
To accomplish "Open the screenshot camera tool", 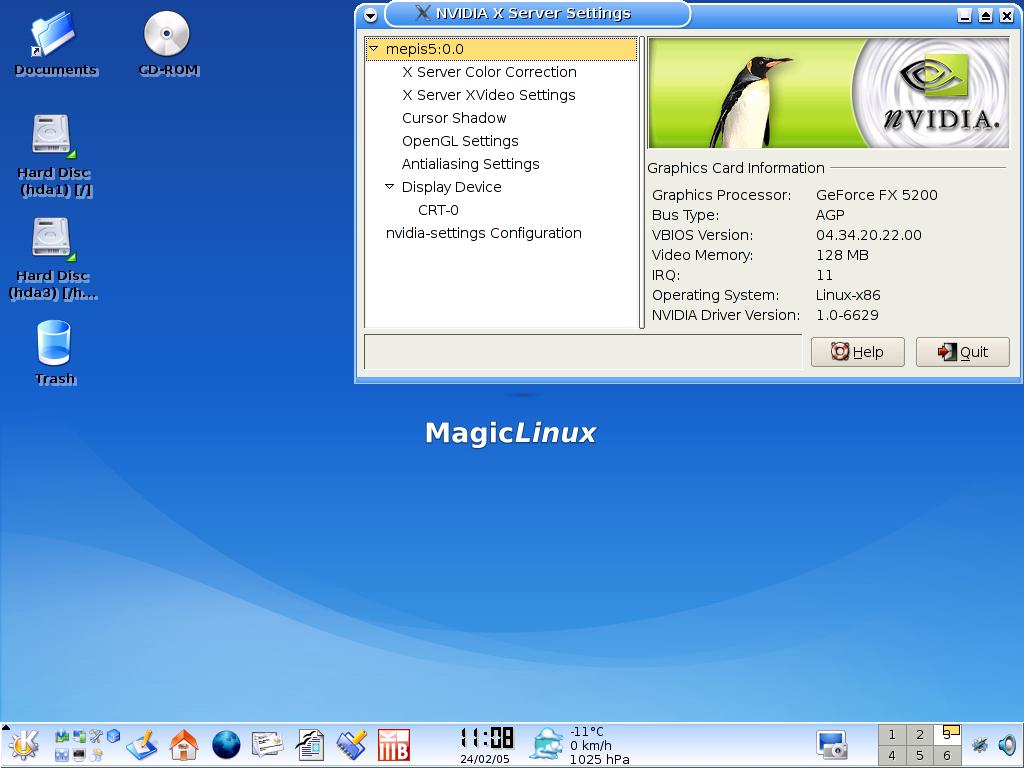I will tap(832, 744).
